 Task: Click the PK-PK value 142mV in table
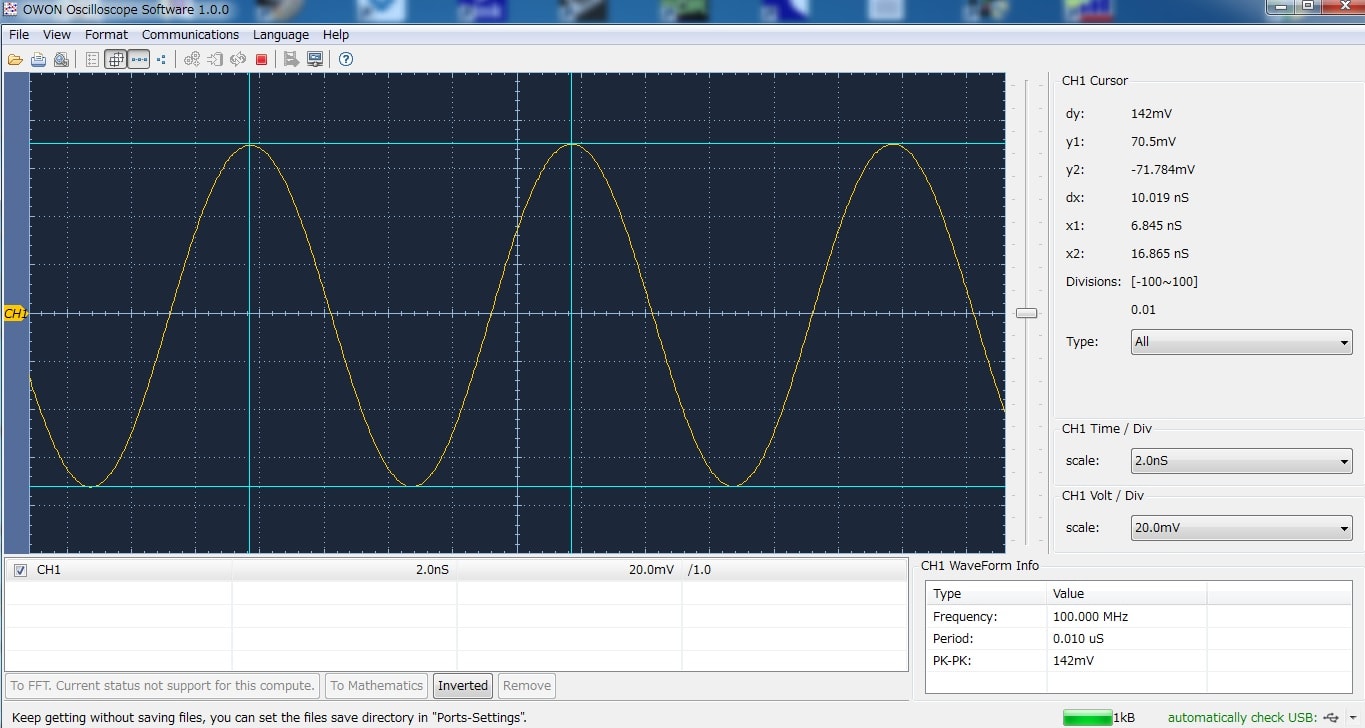(1073, 661)
